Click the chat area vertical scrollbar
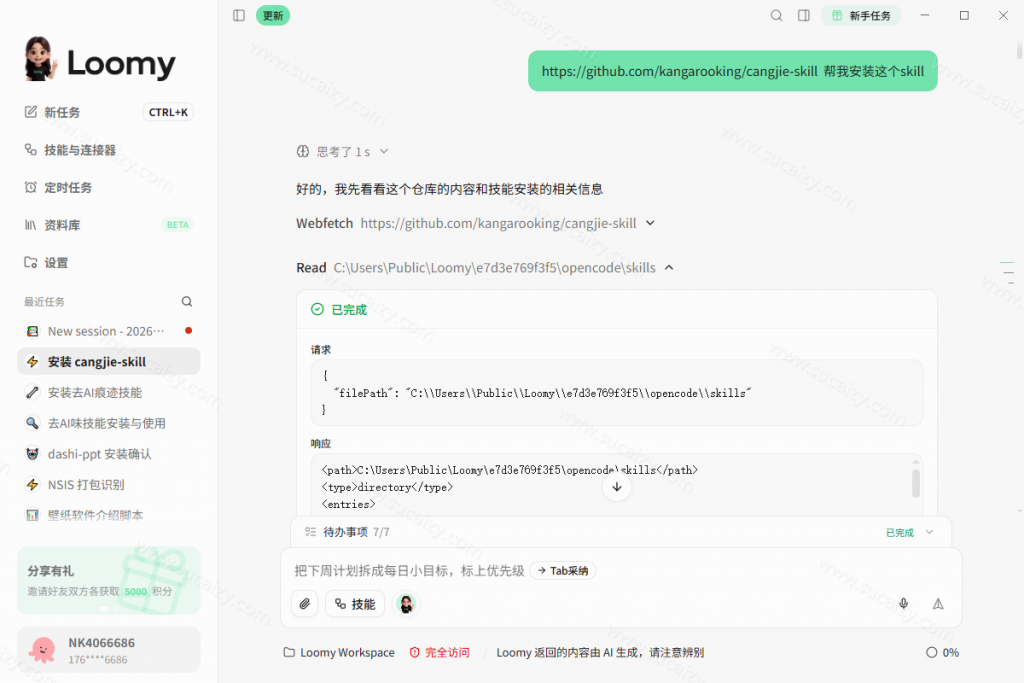This screenshot has height=683, width=1024. (1019, 50)
